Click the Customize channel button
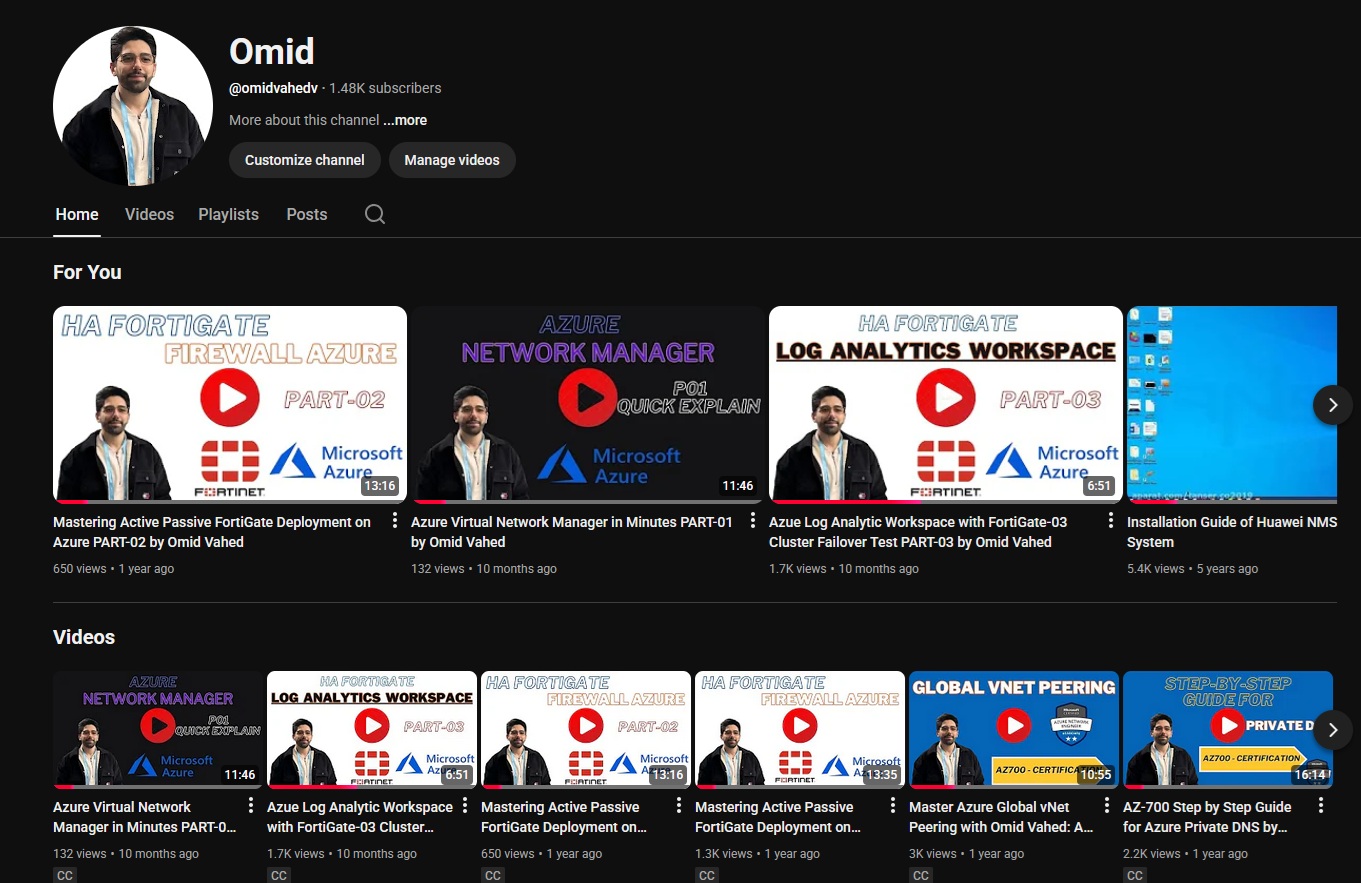1361x883 pixels. pyautogui.click(x=304, y=160)
